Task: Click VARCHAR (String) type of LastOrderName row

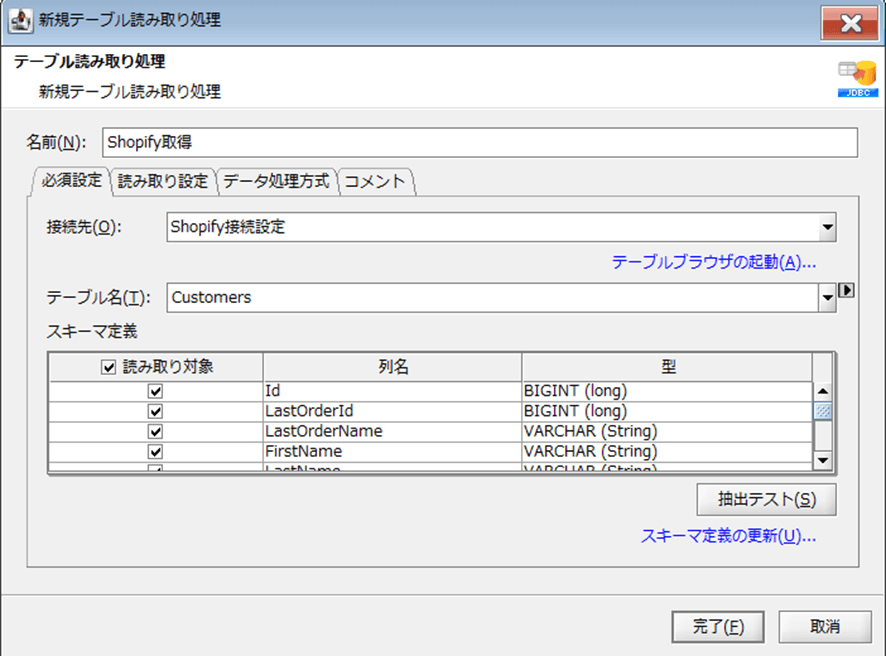Action: (x=667, y=432)
